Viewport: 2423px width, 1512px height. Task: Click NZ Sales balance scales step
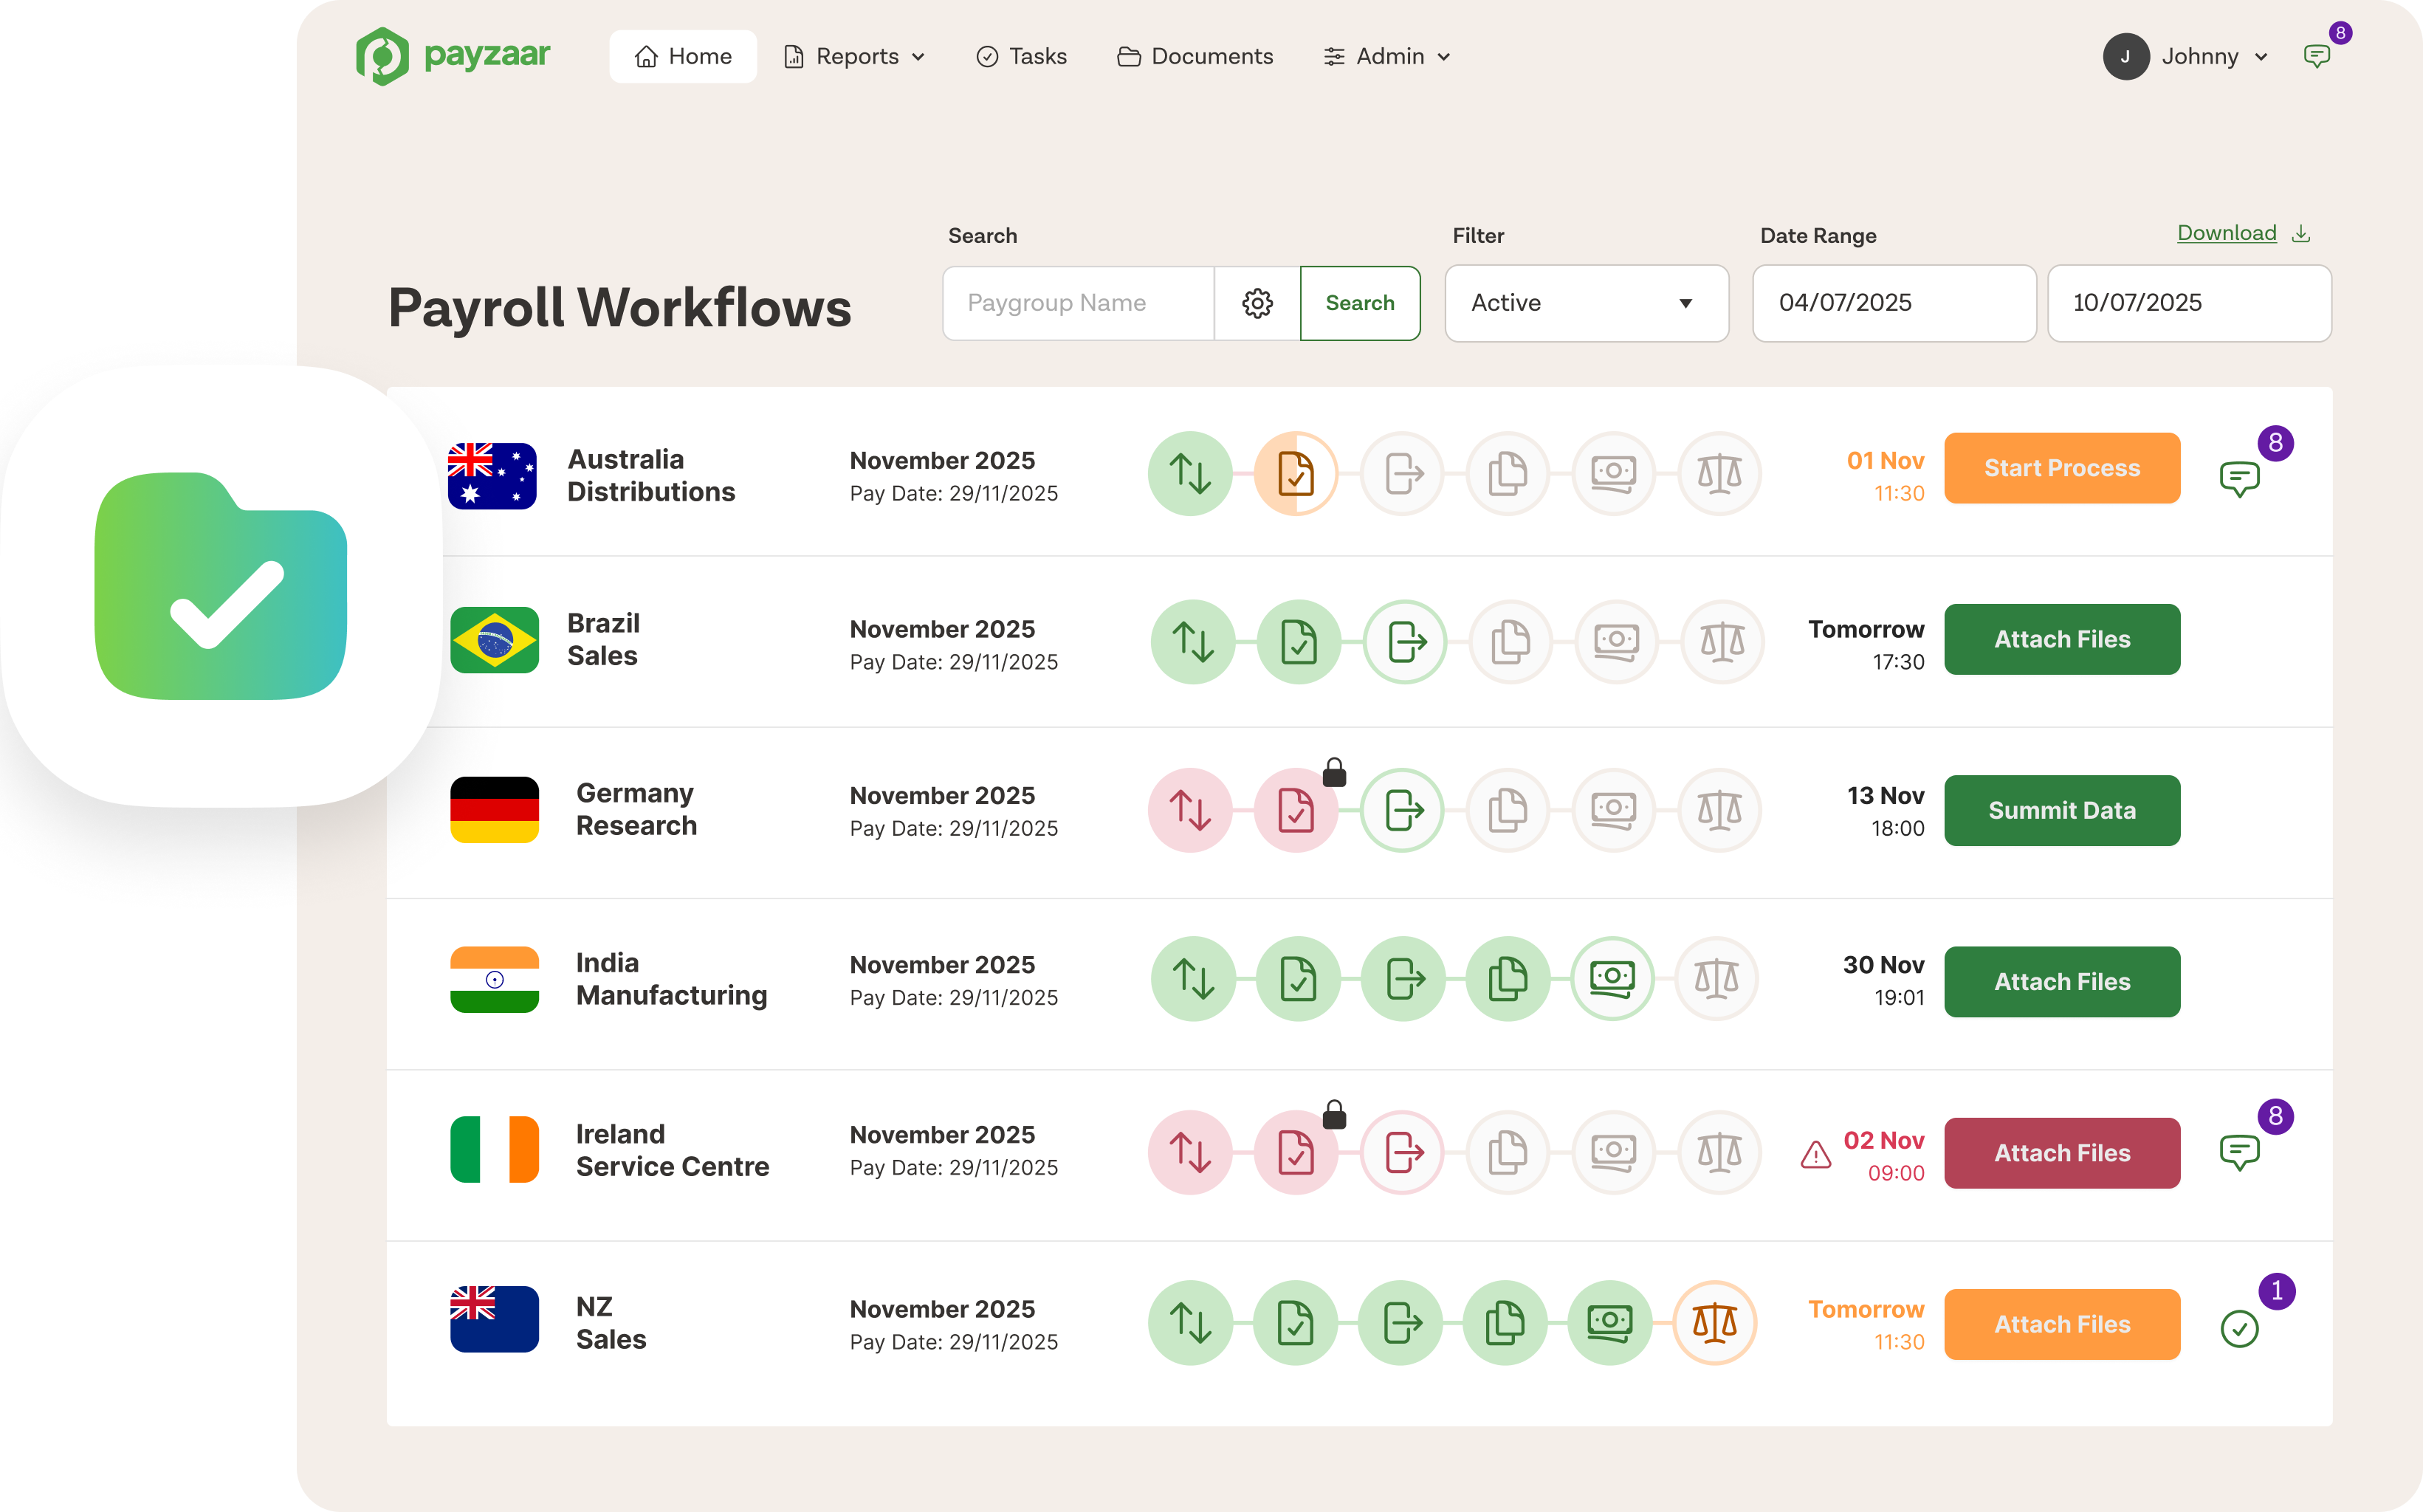click(1714, 1323)
